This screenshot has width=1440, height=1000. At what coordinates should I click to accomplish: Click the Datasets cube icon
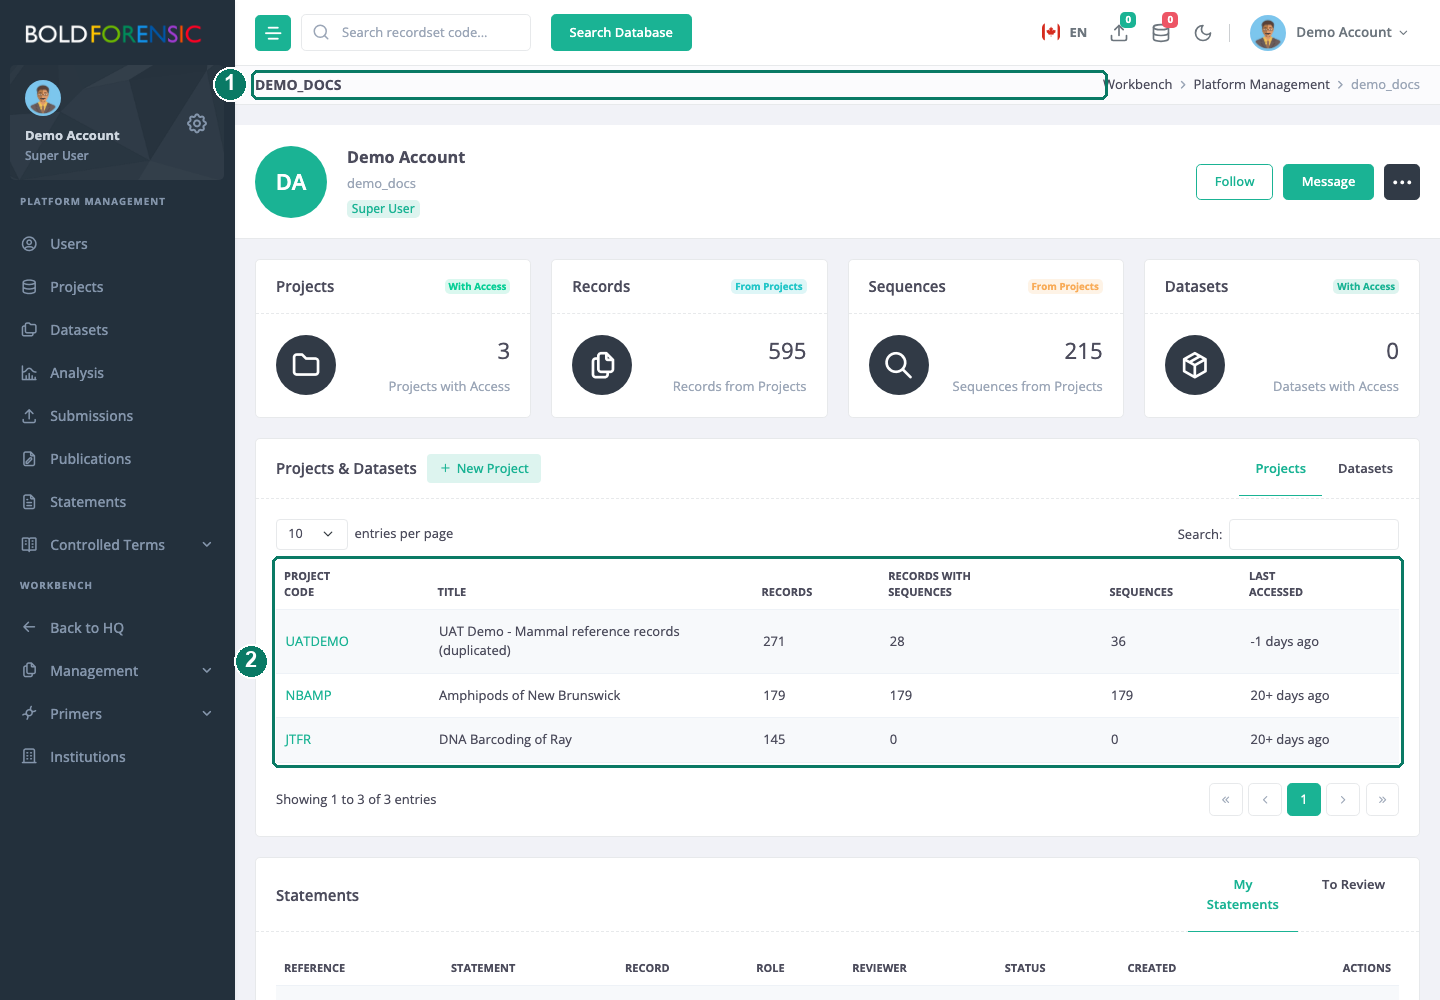point(1195,365)
